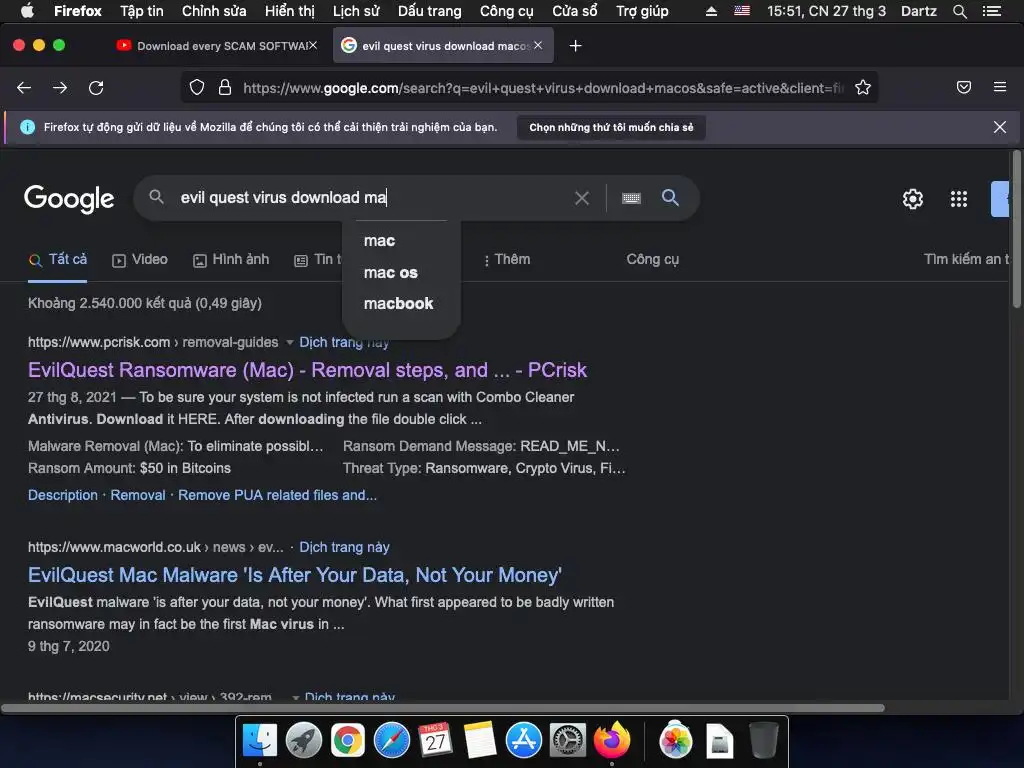This screenshot has width=1024, height=768.
Task: Select the 'Tất cả' results tab
Action: click(x=57, y=260)
